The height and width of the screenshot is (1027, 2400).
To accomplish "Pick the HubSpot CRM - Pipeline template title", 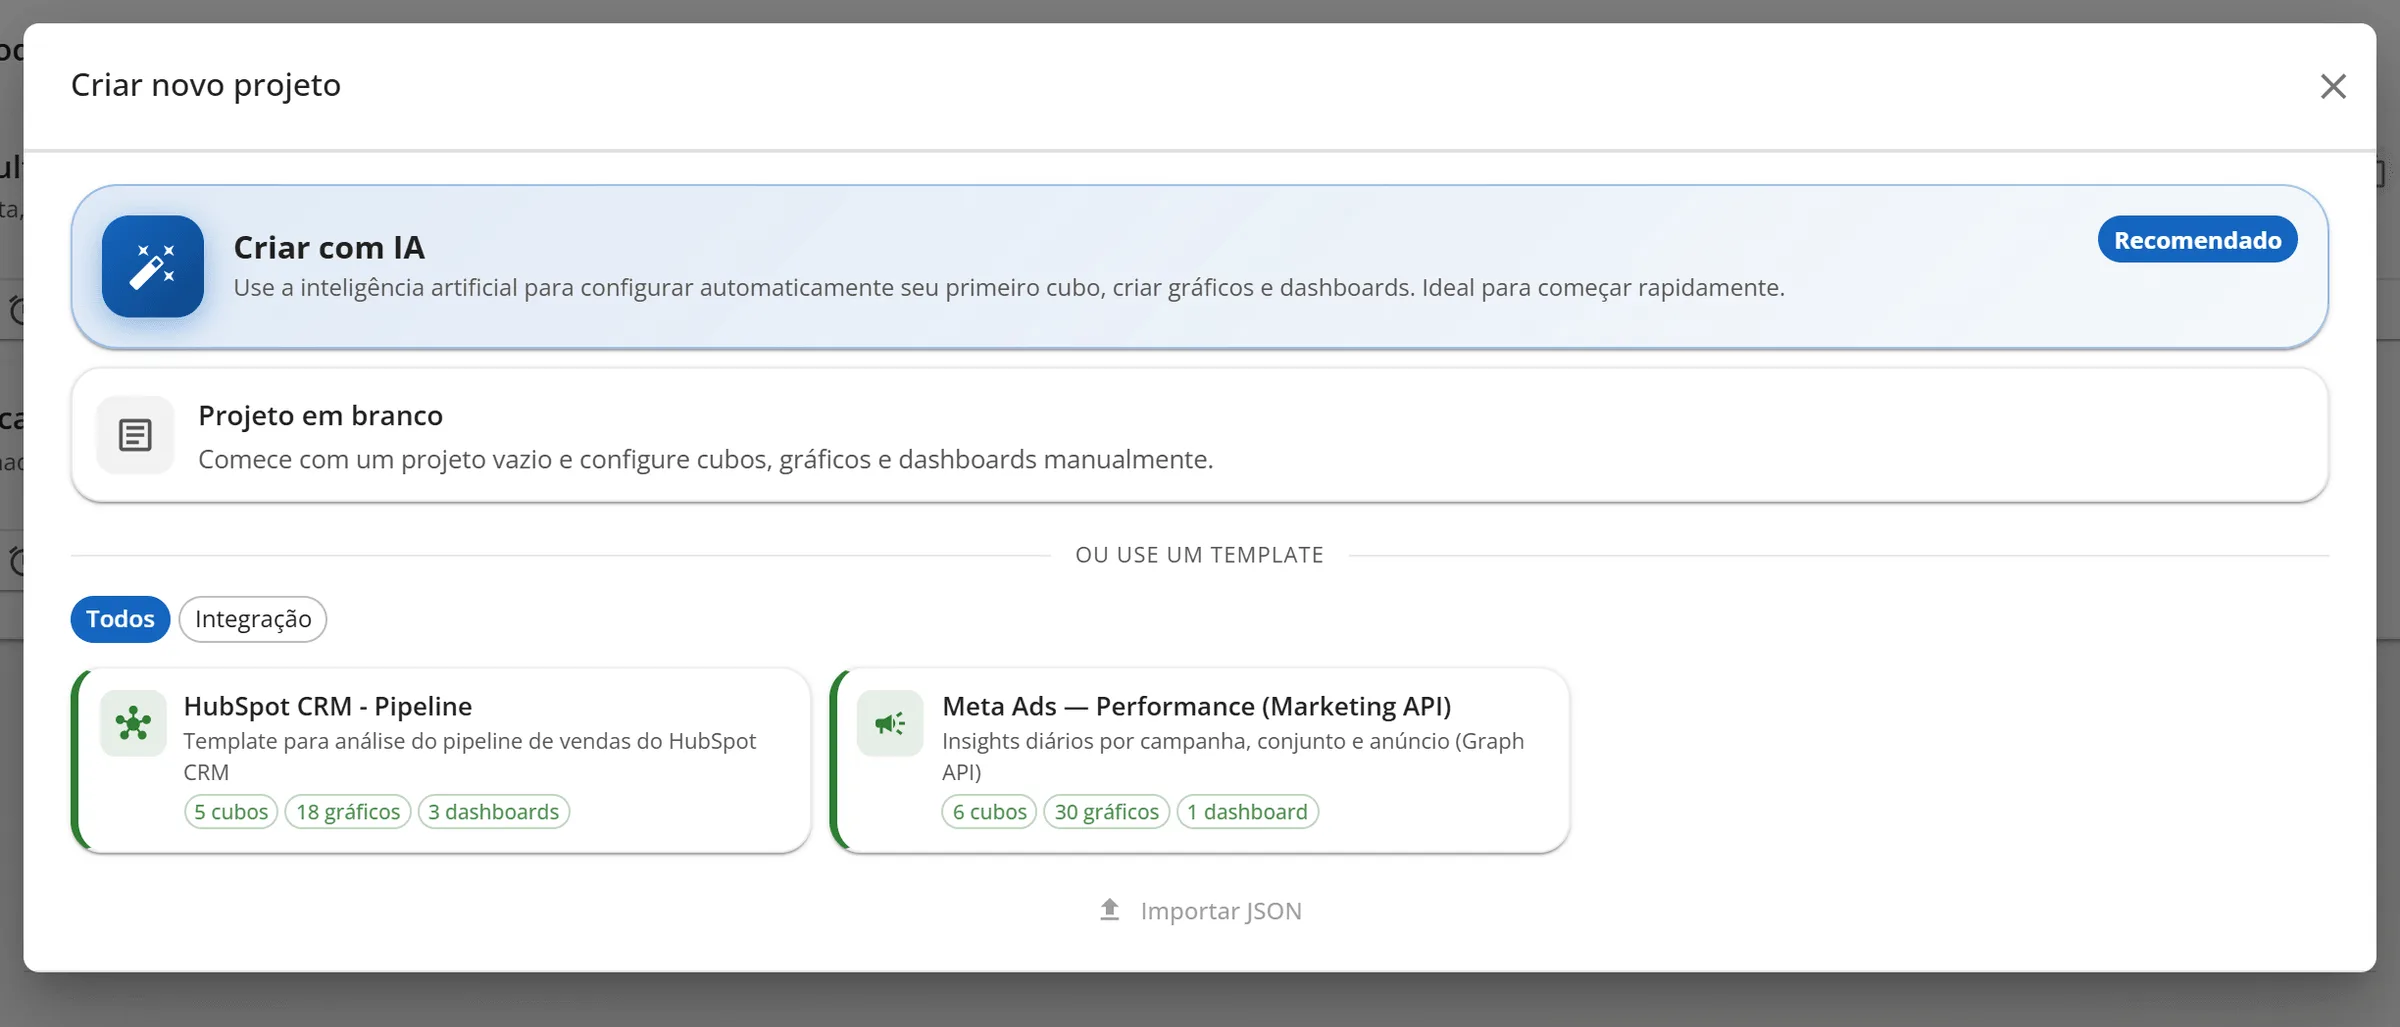I will pos(327,706).
